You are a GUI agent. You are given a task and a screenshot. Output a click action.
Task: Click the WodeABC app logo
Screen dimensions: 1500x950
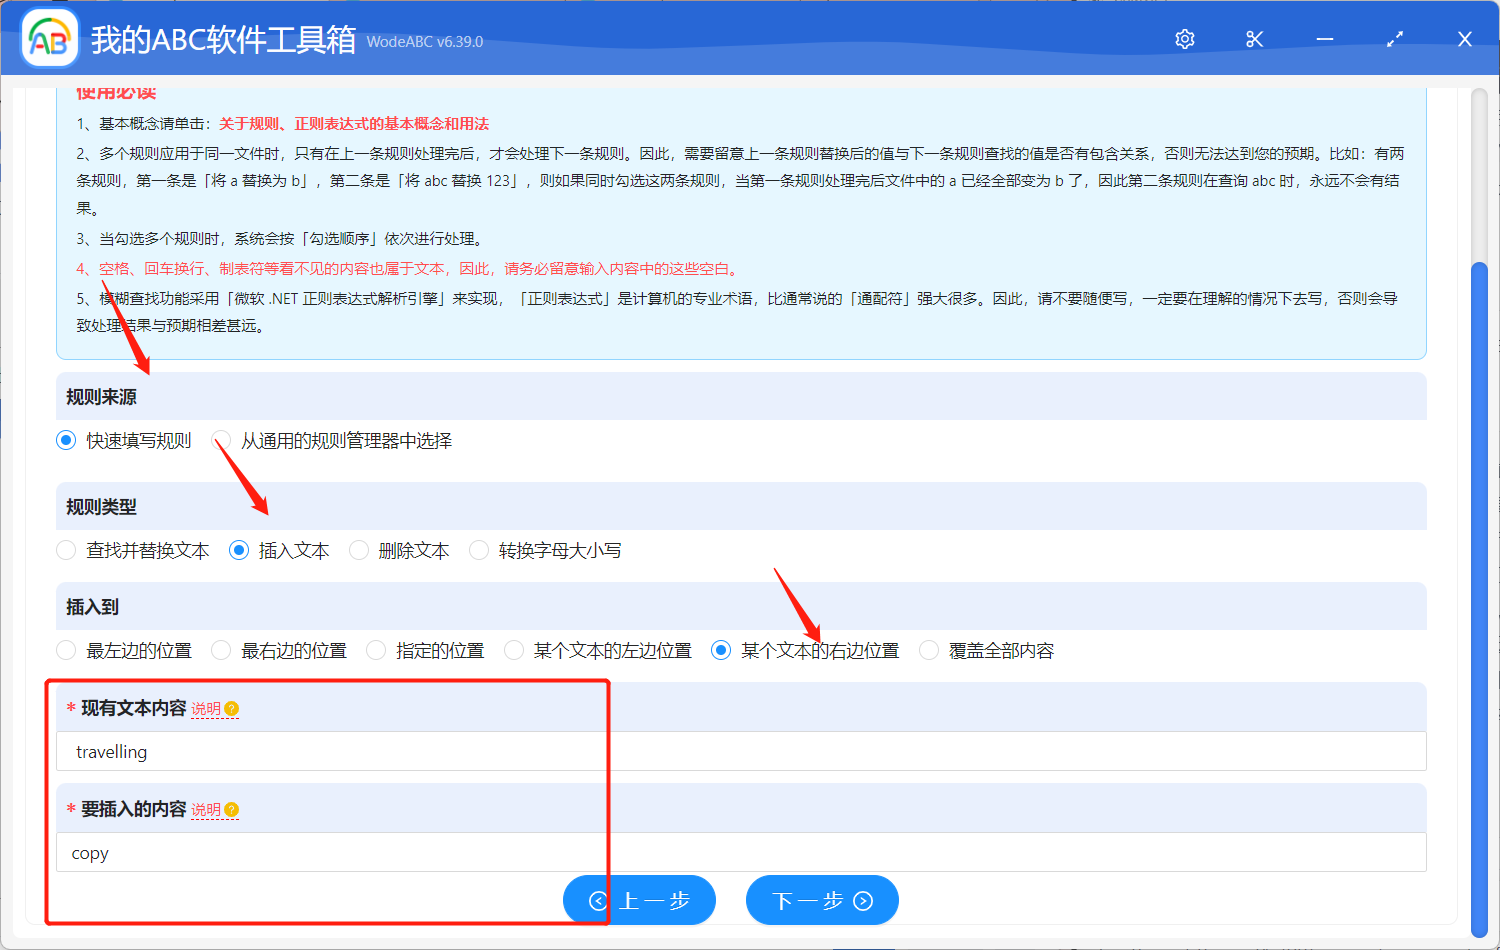[49, 39]
